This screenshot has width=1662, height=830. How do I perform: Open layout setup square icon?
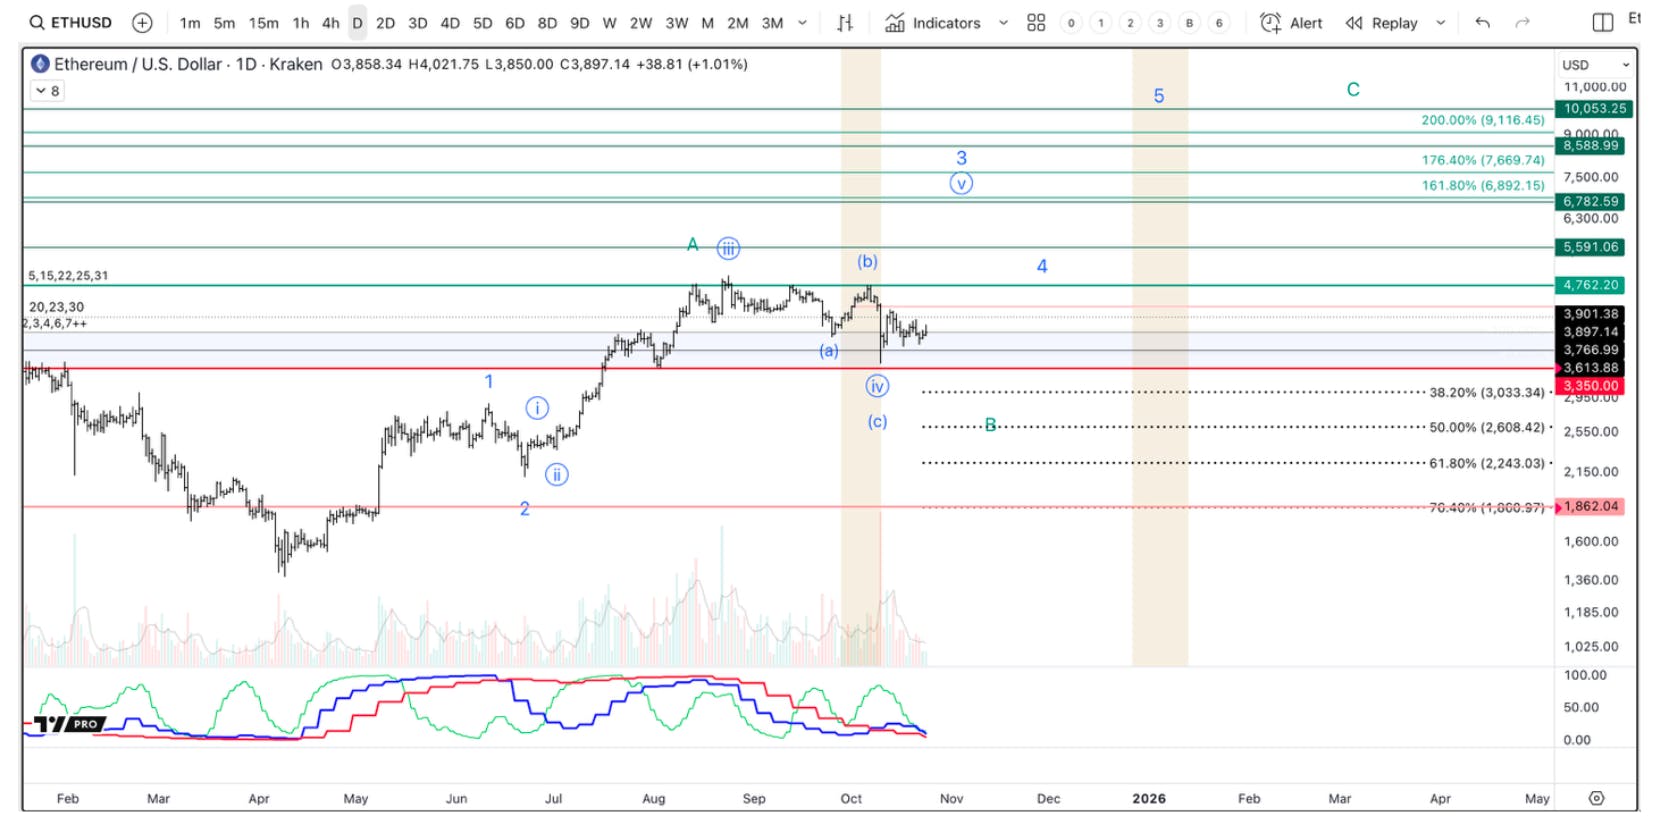point(1602,22)
